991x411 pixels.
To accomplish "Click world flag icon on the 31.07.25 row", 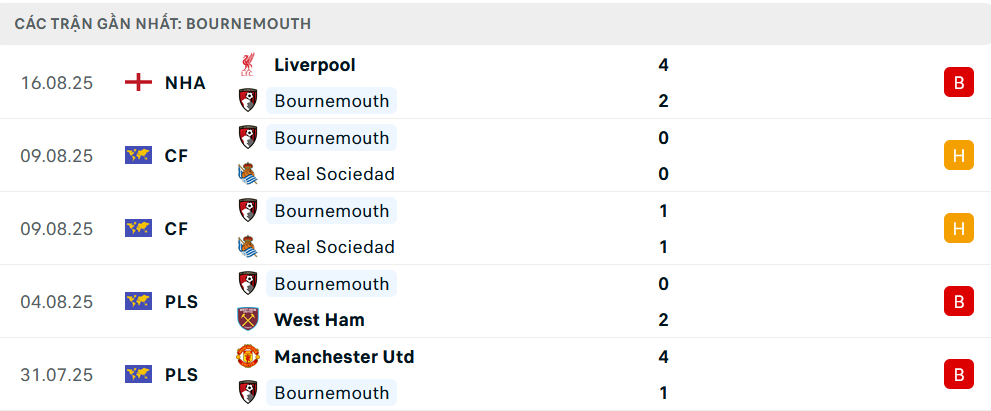I will point(138,375).
